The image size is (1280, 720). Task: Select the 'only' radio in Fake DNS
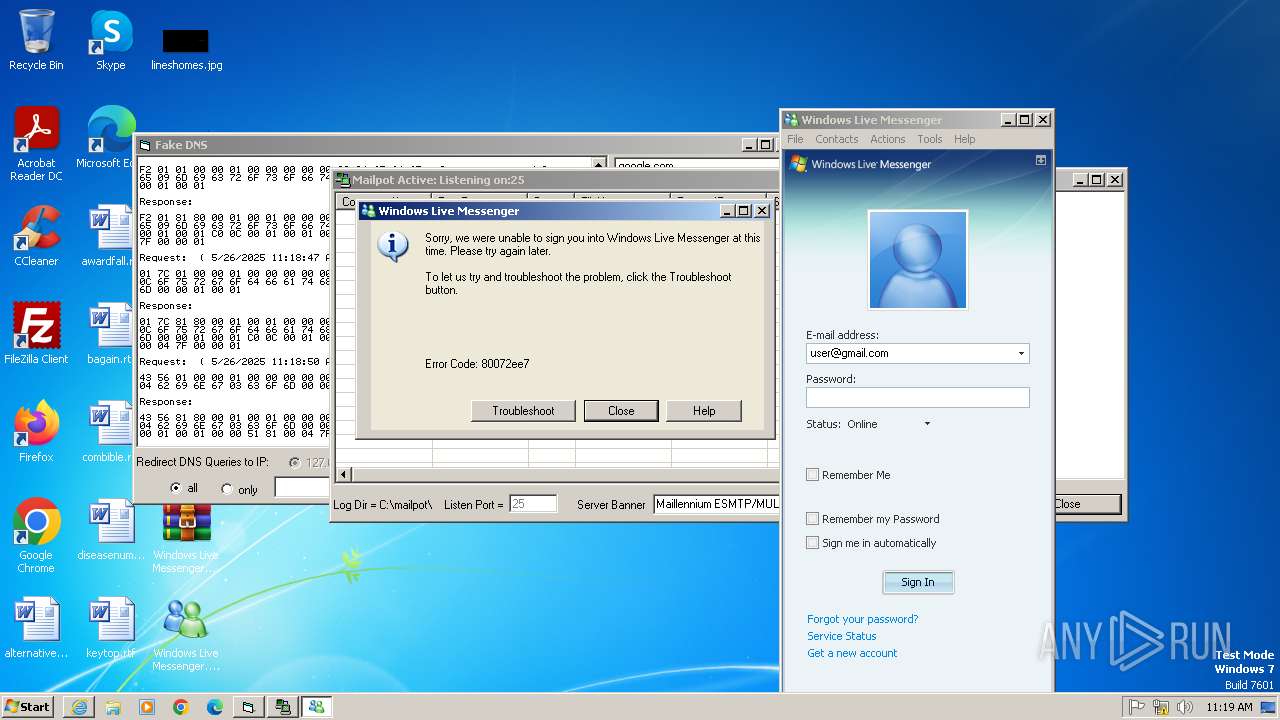[x=226, y=489]
